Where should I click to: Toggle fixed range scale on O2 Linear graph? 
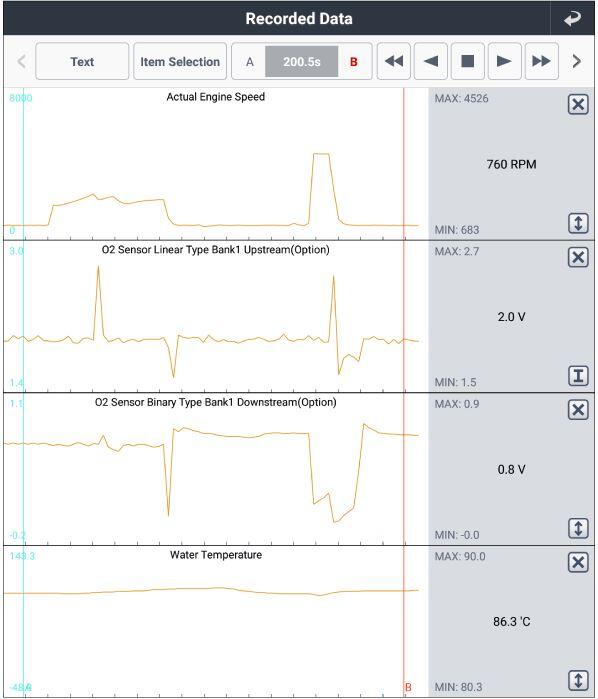point(578,376)
